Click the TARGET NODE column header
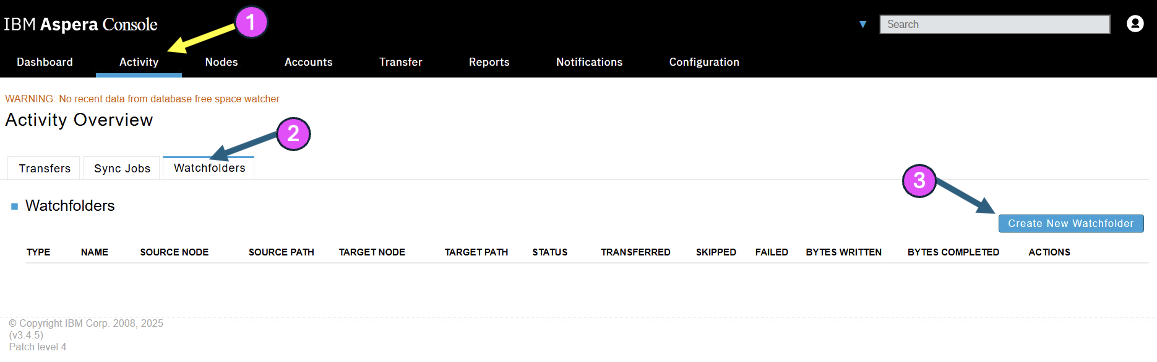This screenshot has height=362, width=1157. coord(372,252)
